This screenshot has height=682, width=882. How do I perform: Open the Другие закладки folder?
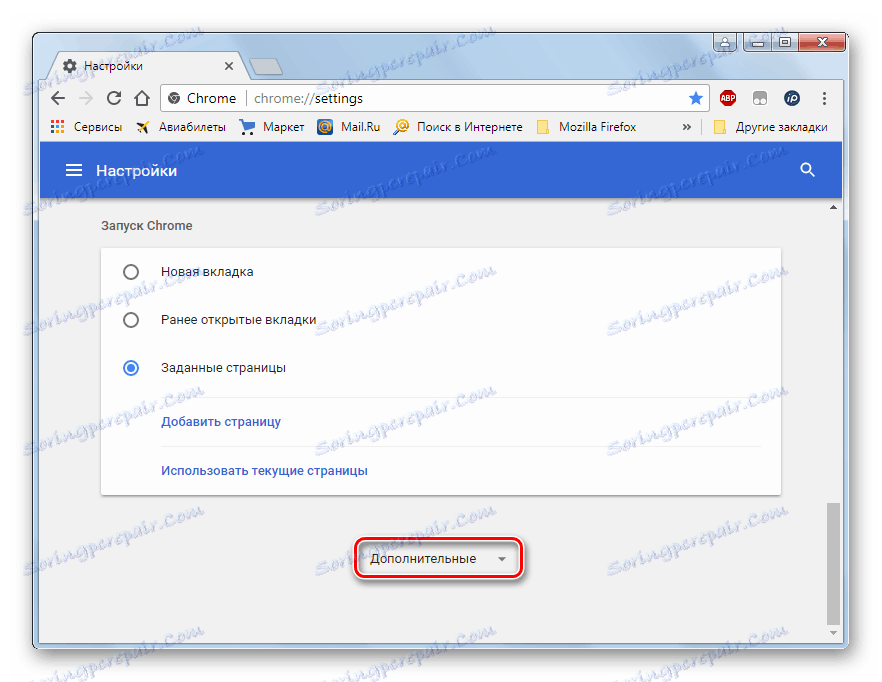click(770, 127)
